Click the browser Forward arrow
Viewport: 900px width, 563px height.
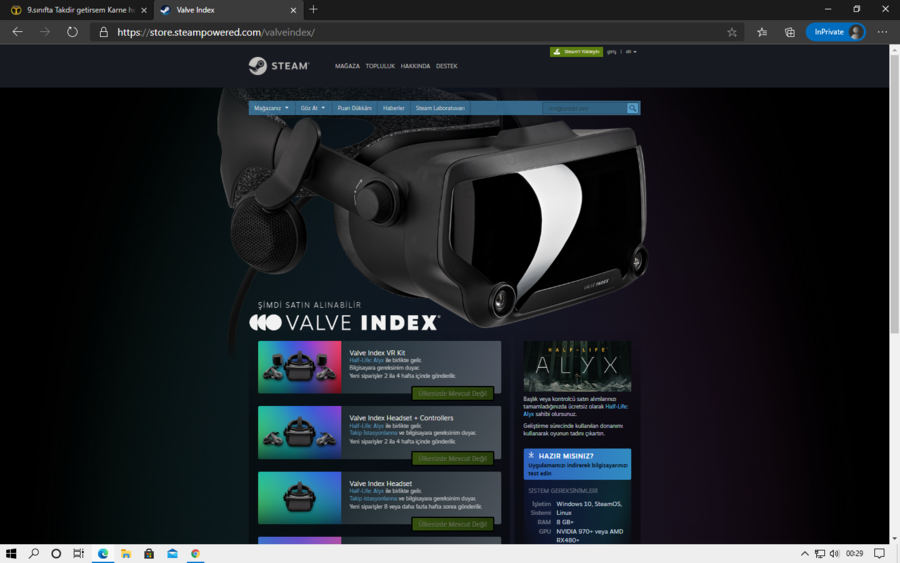[45, 32]
